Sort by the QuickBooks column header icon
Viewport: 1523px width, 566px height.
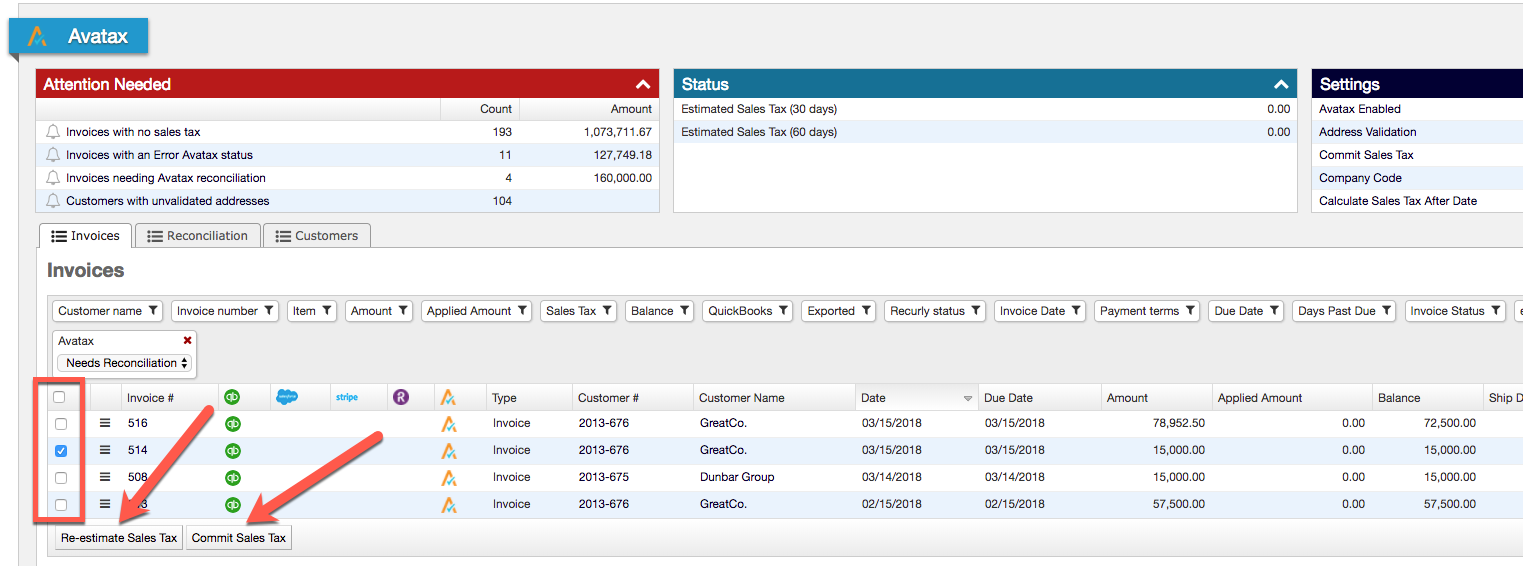[233, 397]
